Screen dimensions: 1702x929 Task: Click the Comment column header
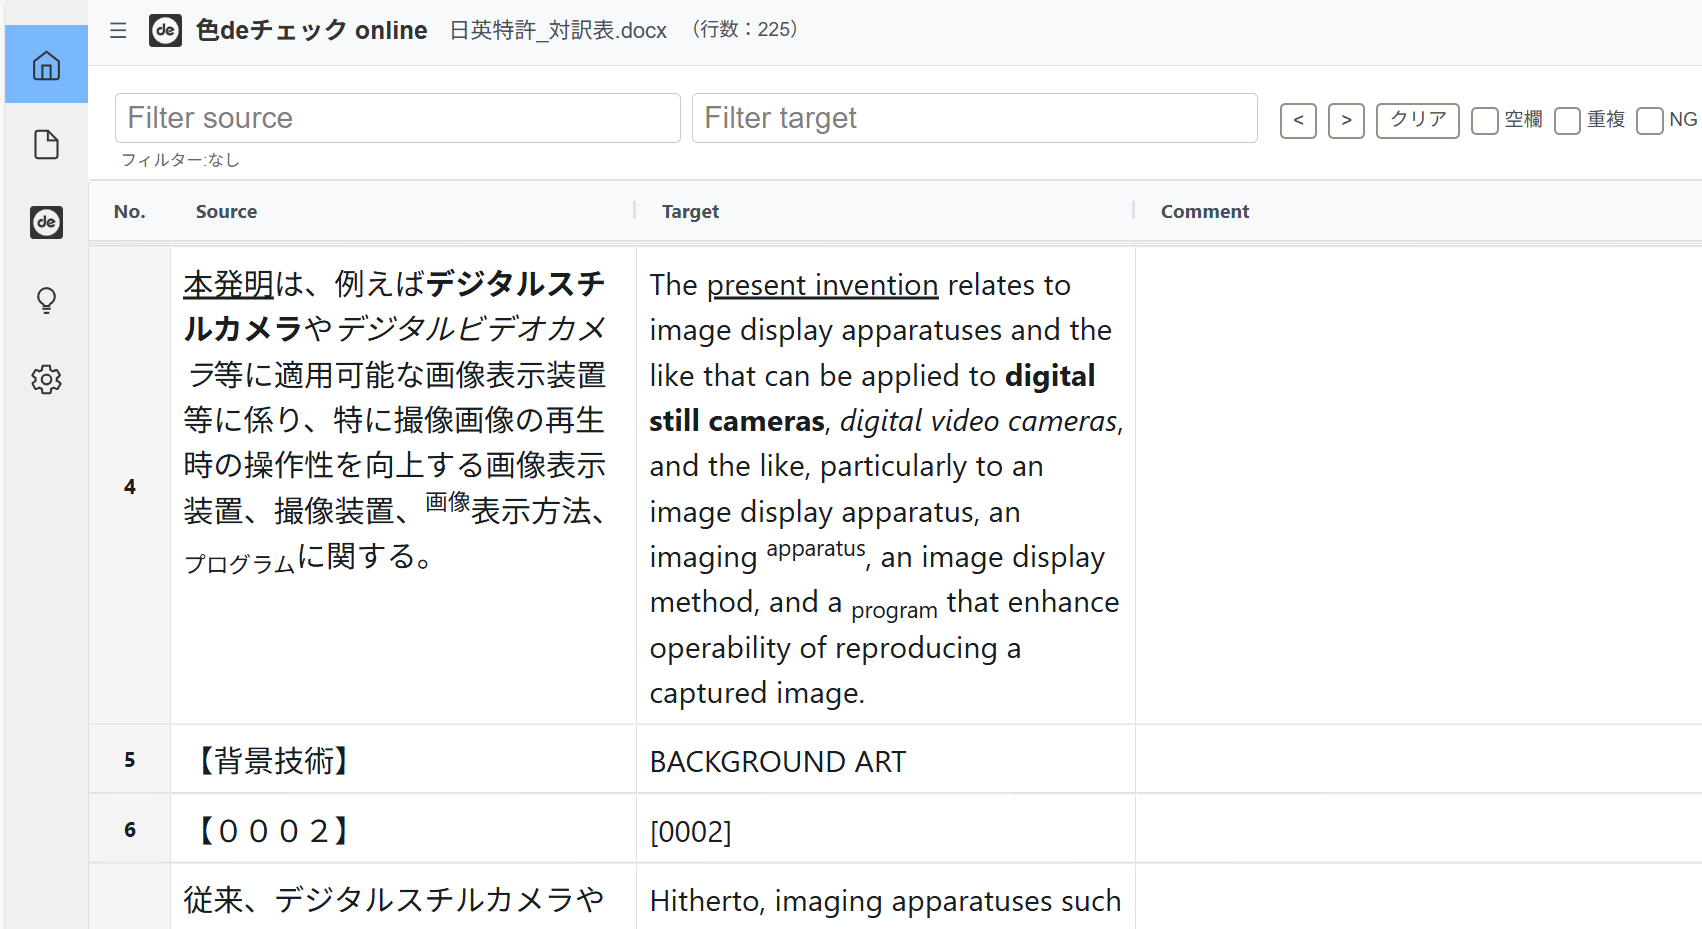click(1204, 212)
